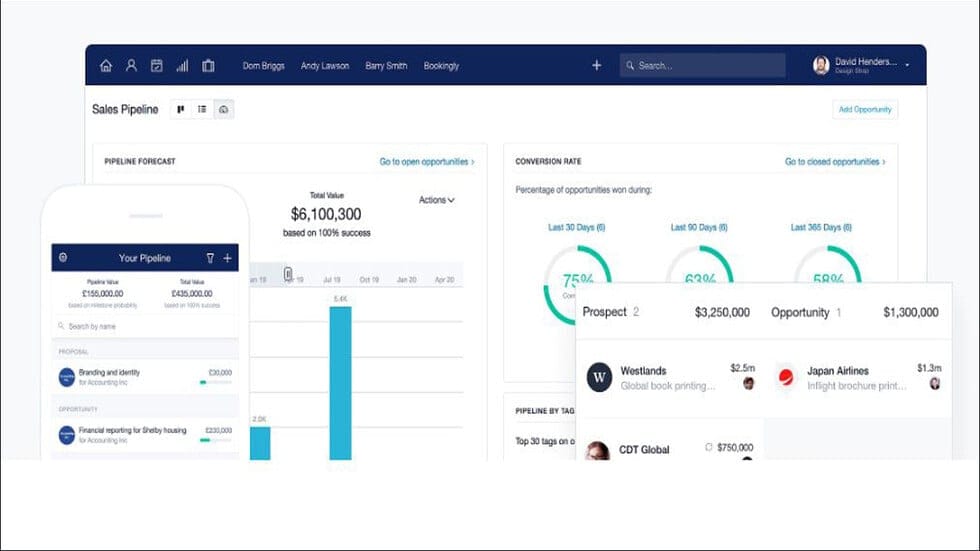
Task: Open the Andy Lawson tab
Action: (324, 66)
